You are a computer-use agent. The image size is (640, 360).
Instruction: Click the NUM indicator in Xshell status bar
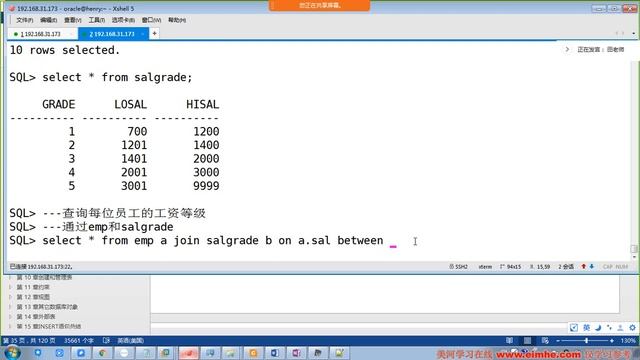[622, 267]
